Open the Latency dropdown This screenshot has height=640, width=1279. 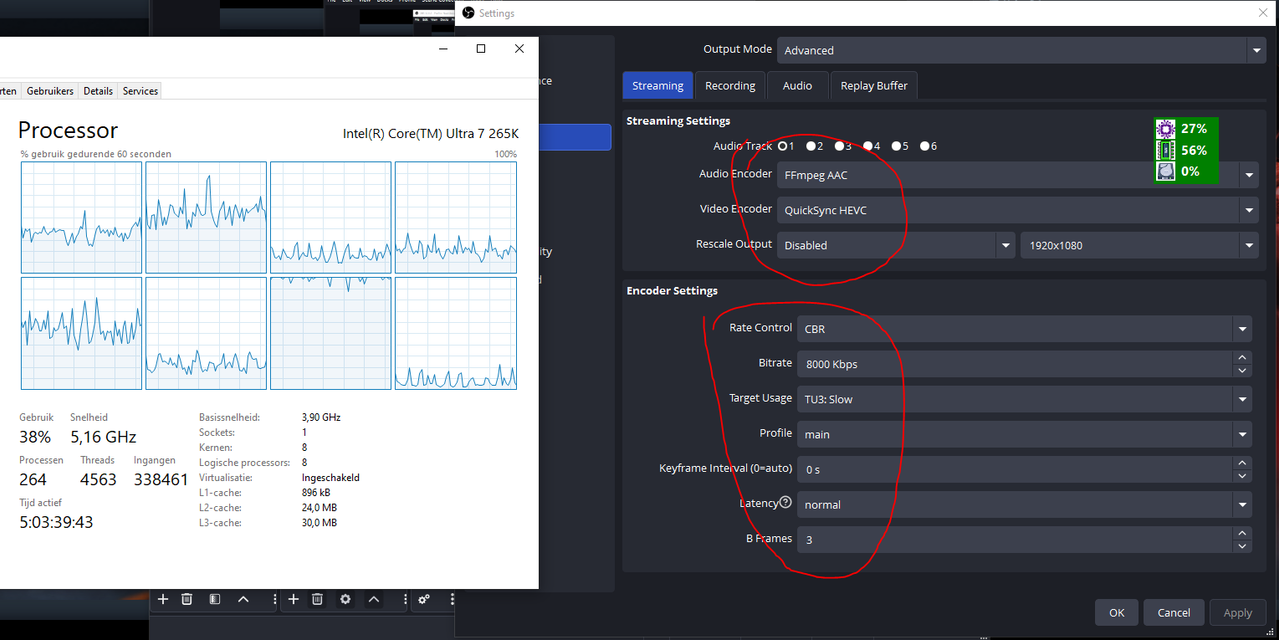click(1024, 504)
